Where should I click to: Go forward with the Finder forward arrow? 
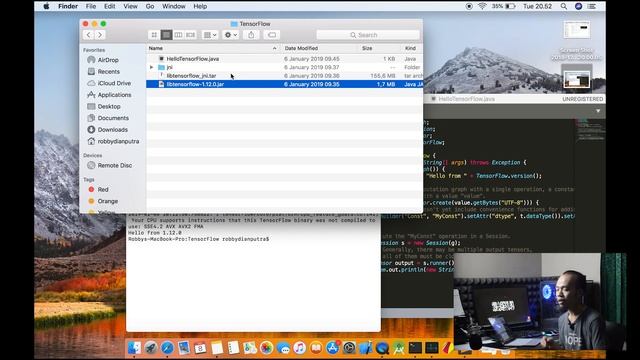(100, 35)
